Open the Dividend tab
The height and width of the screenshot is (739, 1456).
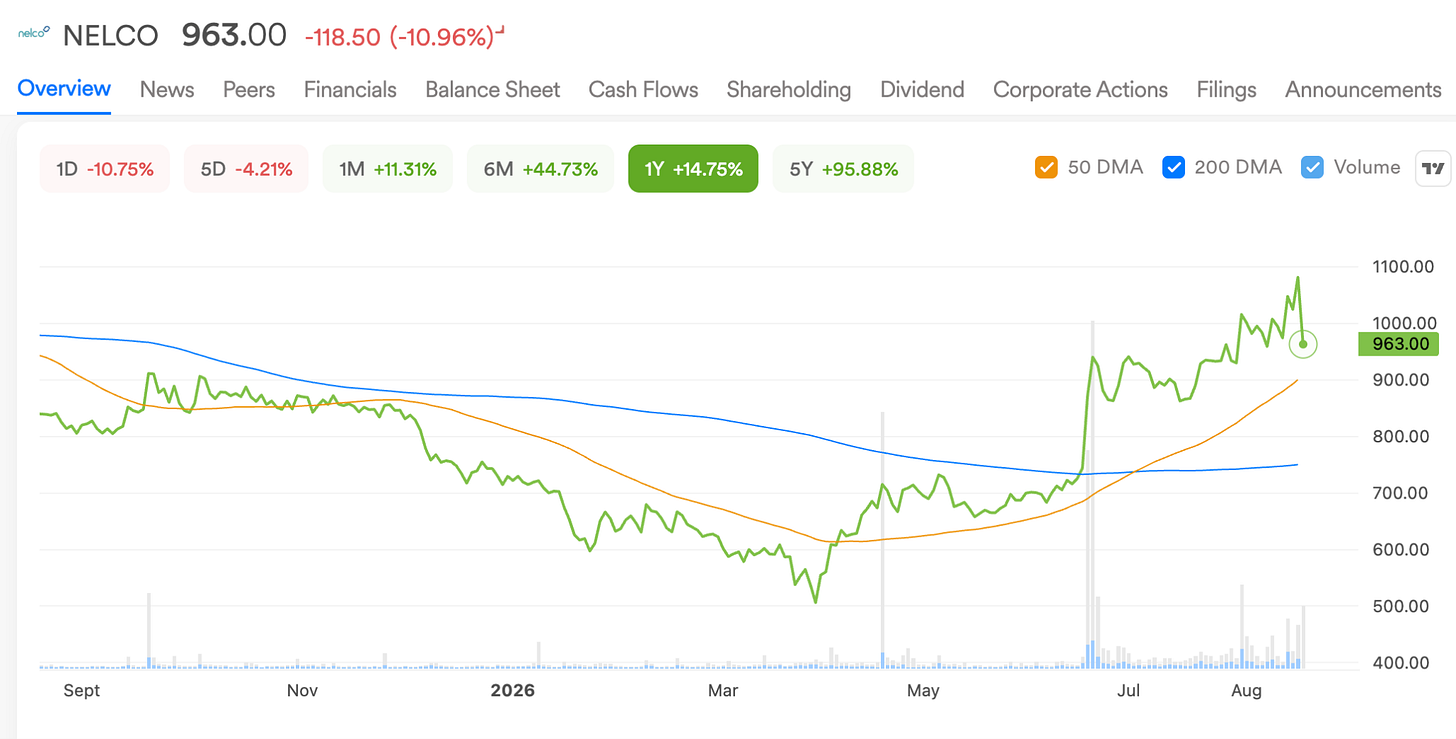coord(922,90)
